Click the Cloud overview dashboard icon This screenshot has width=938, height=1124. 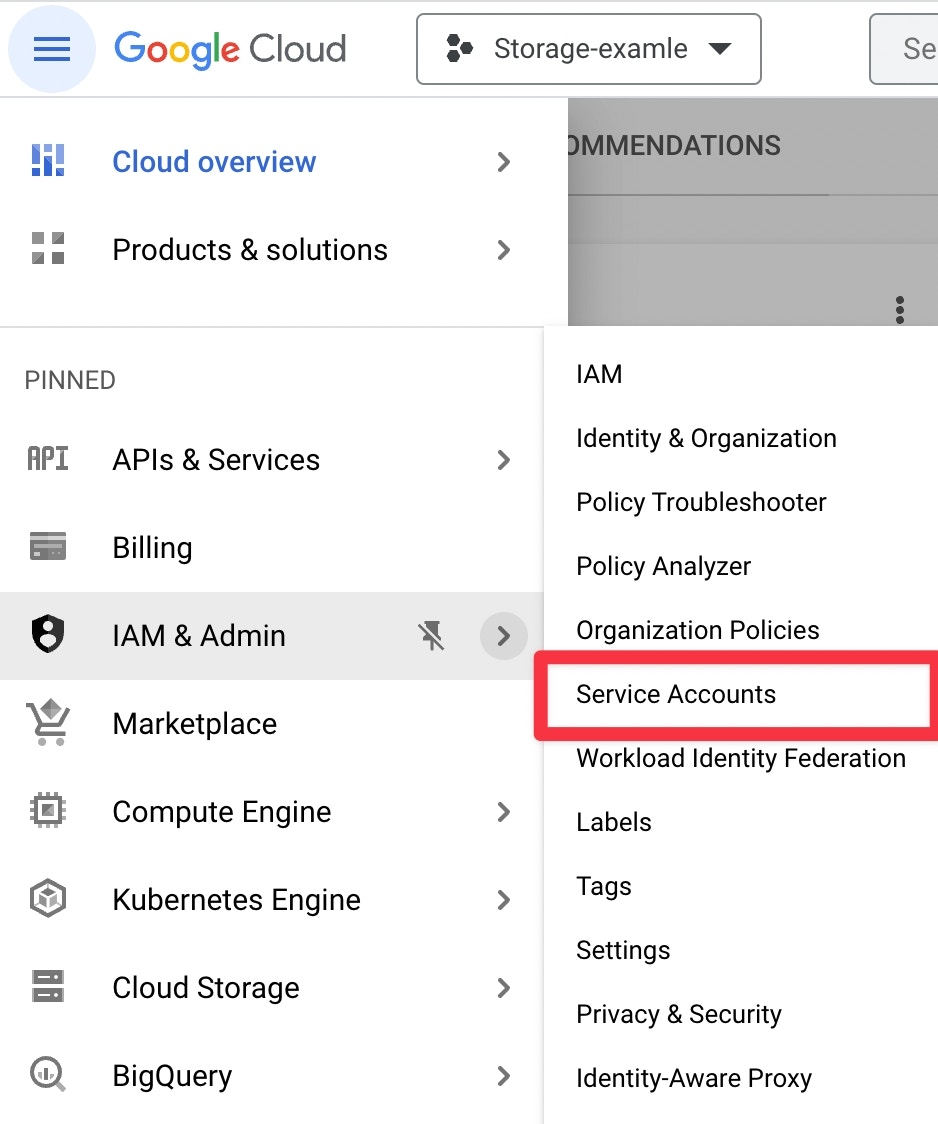coord(48,161)
